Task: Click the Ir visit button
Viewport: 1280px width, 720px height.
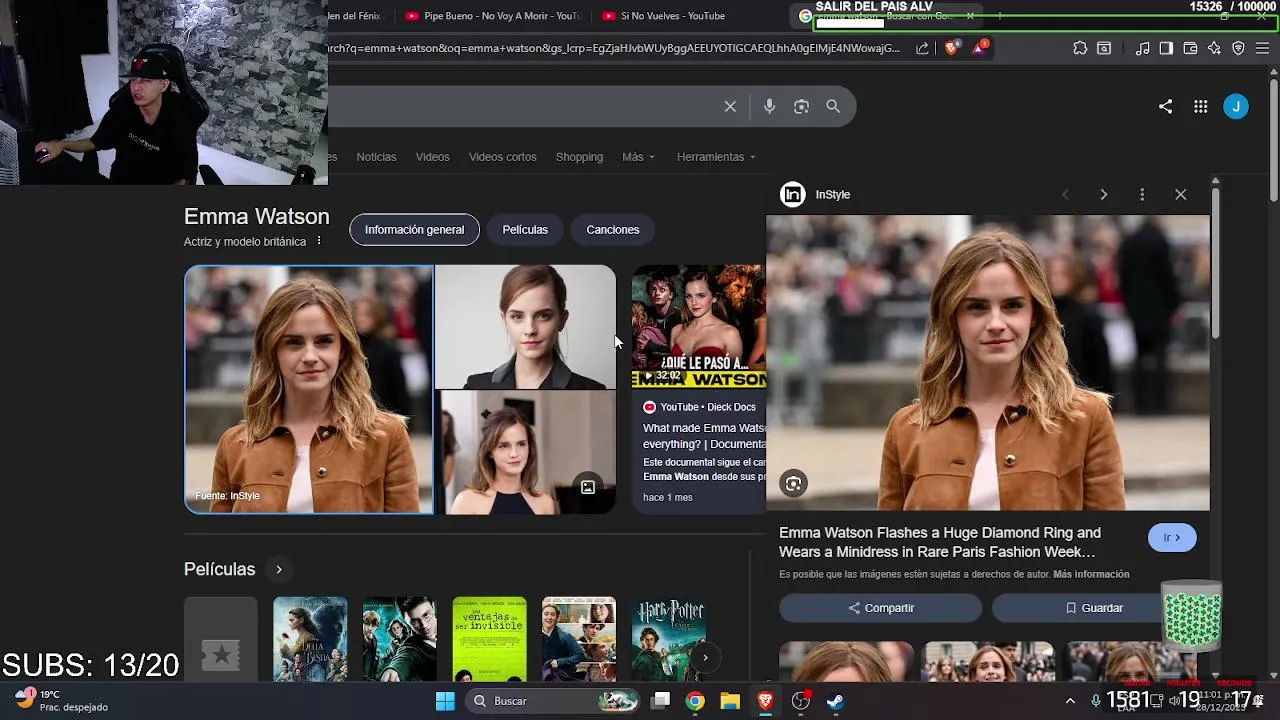Action: (1172, 537)
